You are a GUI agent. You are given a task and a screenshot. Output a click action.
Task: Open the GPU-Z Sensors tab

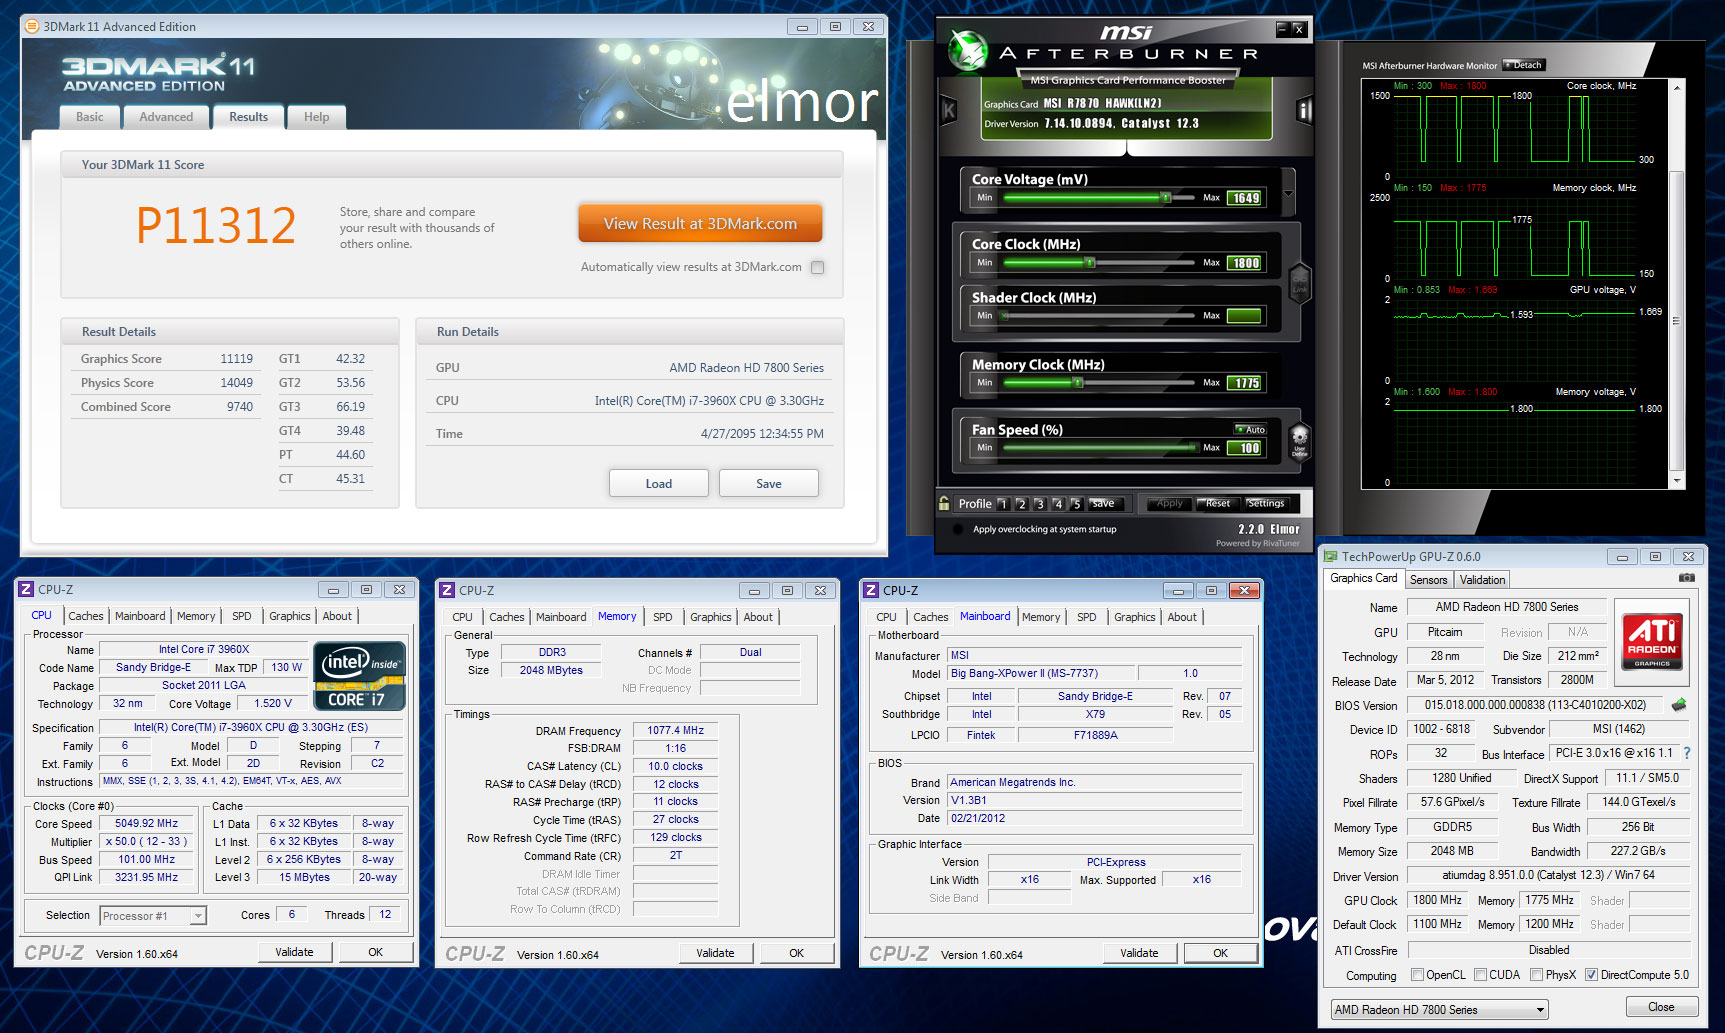tap(1428, 580)
